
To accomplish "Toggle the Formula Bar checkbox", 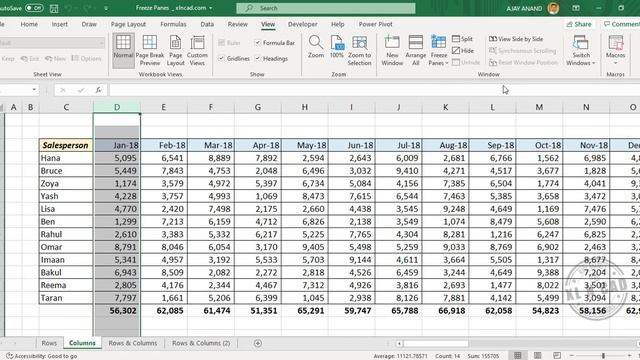I will tap(258, 42).
